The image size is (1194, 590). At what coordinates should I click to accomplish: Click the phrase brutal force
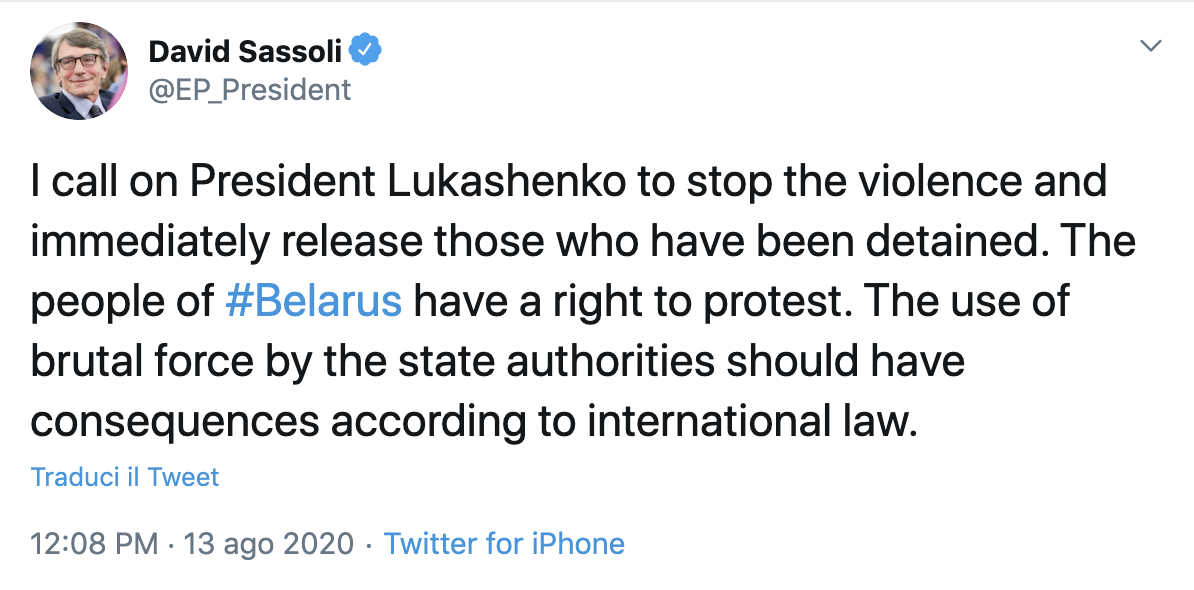click(x=142, y=361)
